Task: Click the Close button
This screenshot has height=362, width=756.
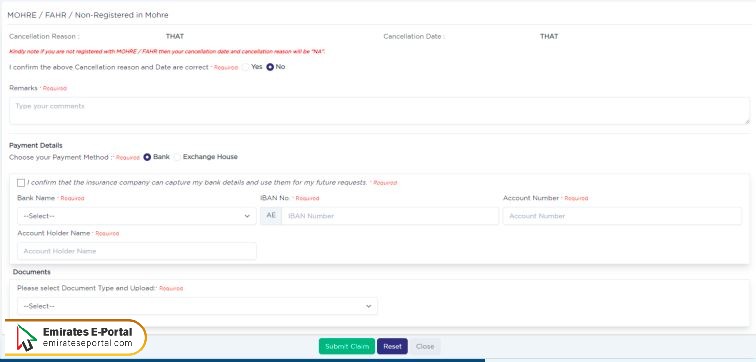Action: (x=425, y=346)
